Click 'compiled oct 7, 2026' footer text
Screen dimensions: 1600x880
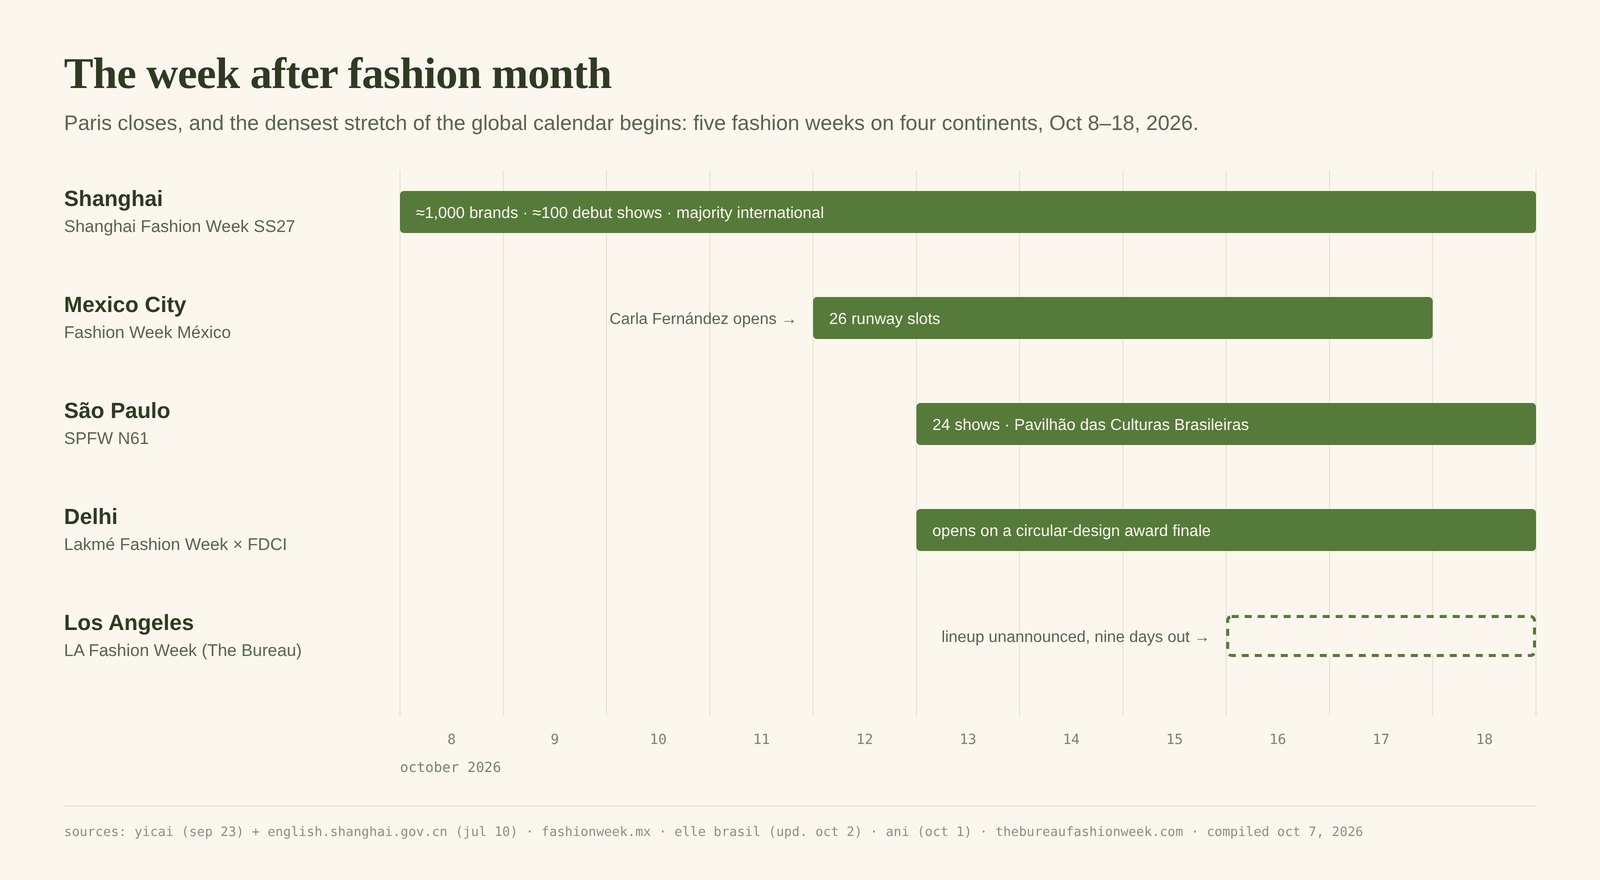[x=1285, y=831]
